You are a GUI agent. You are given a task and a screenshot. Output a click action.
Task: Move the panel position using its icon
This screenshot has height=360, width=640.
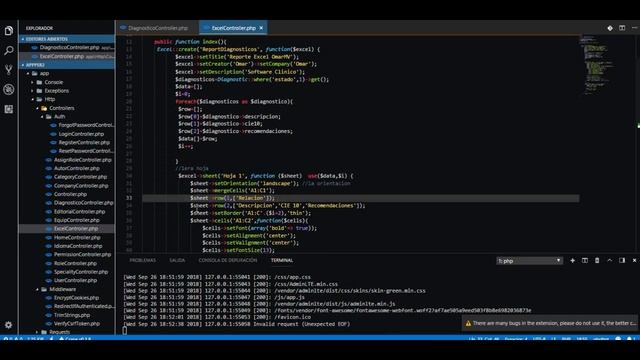point(622,260)
